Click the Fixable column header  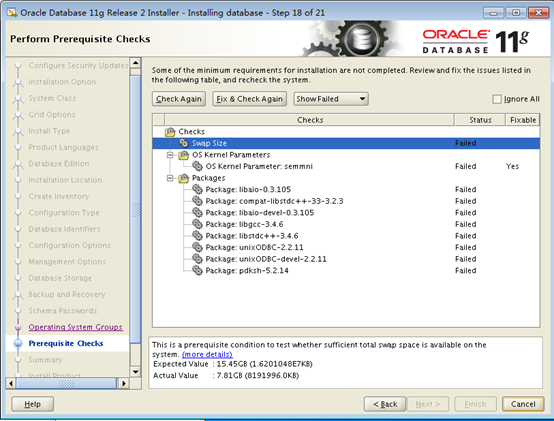tap(523, 120)
